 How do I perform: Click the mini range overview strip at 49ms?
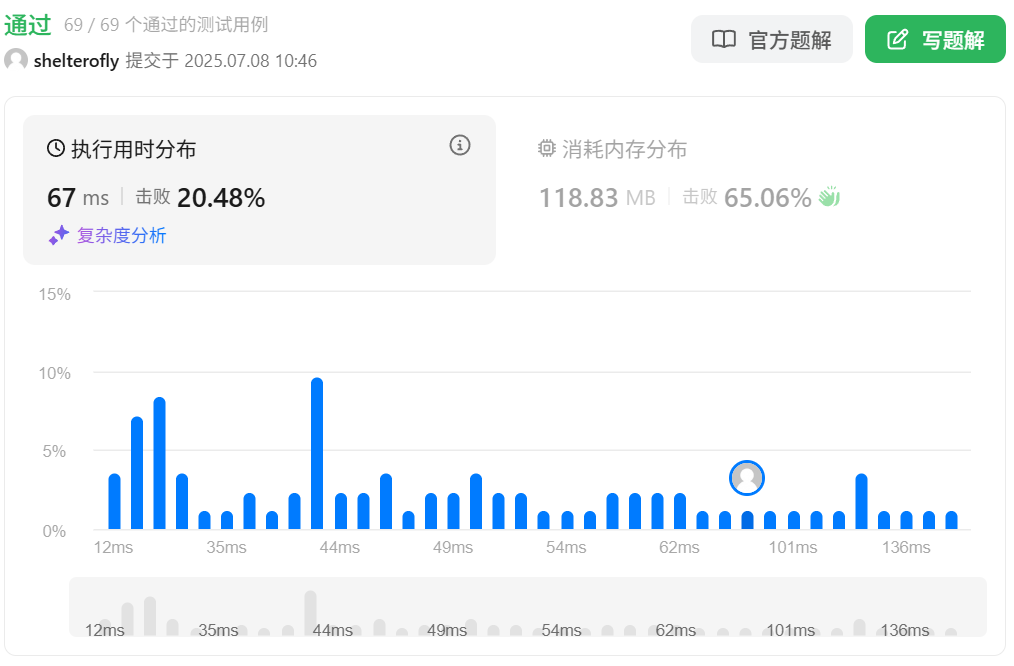447,630
